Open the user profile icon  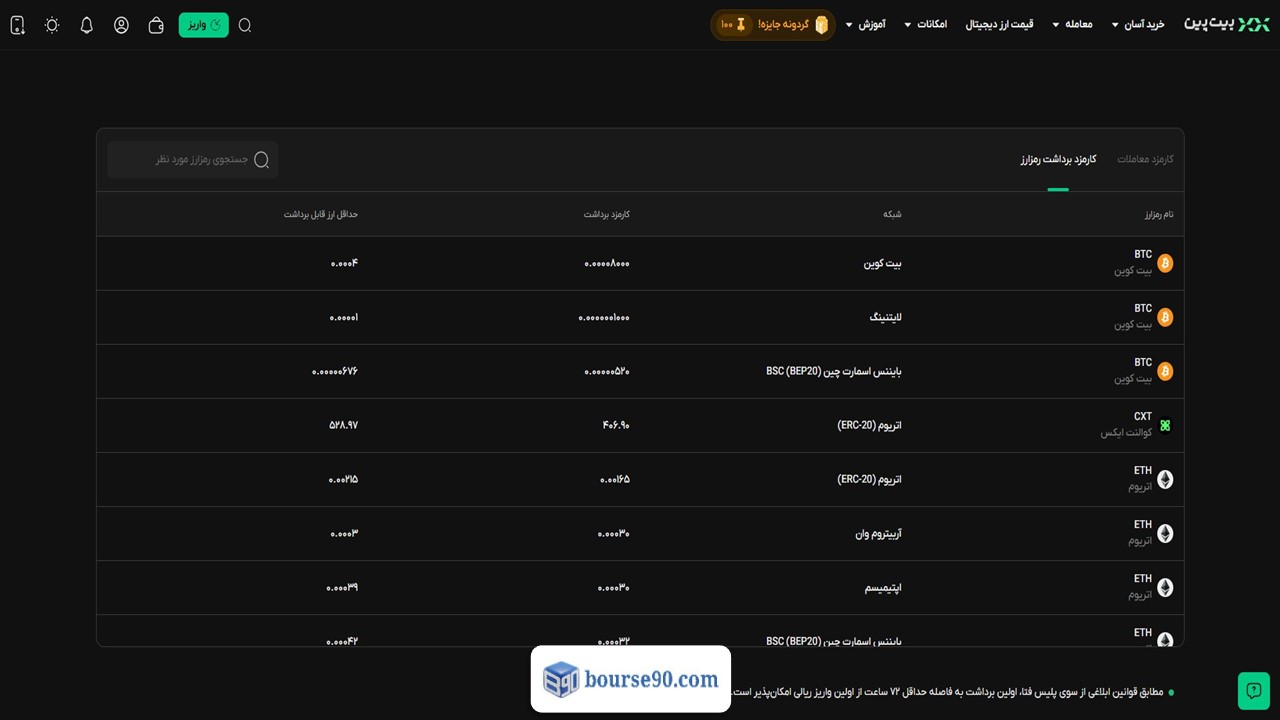(x=121, y=25)
